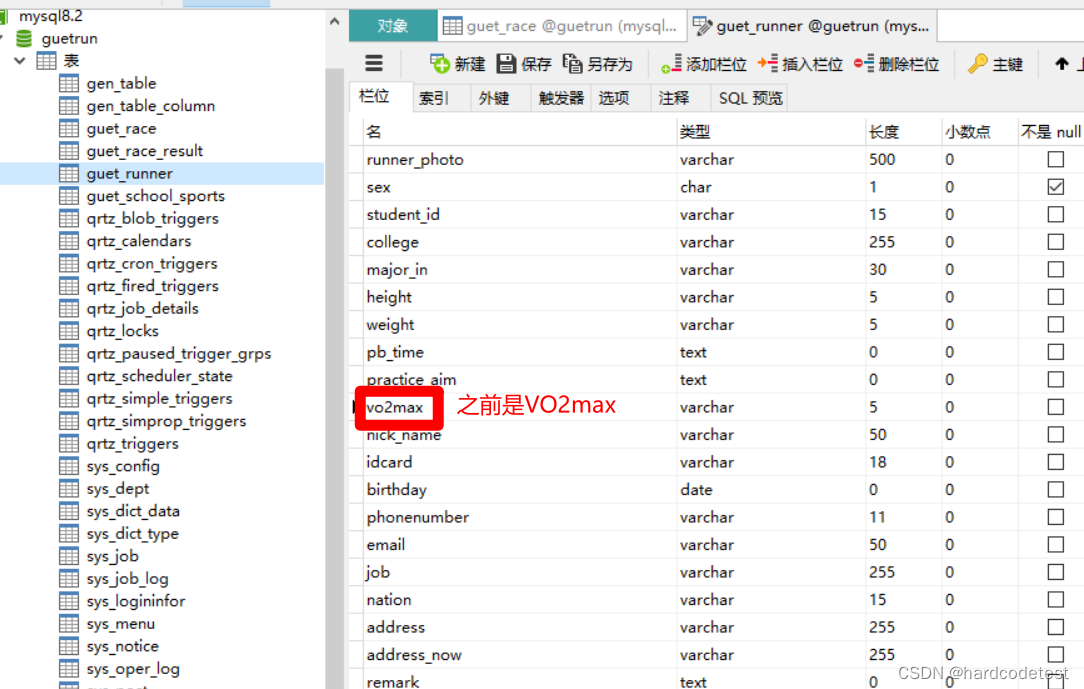
Task: Click the 类型 (Type) column header
Action: (x=771, y=131)
